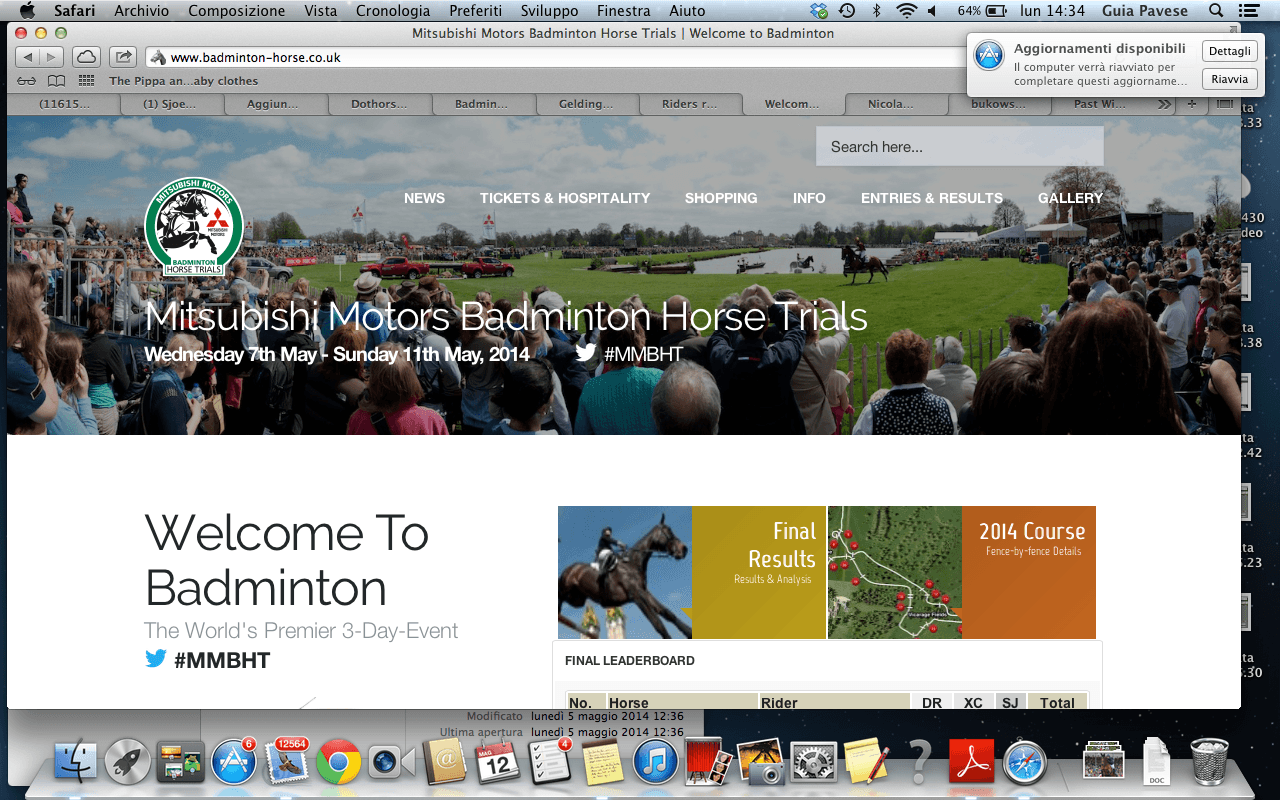Switch to the Dothors... tab

[380, 104]
